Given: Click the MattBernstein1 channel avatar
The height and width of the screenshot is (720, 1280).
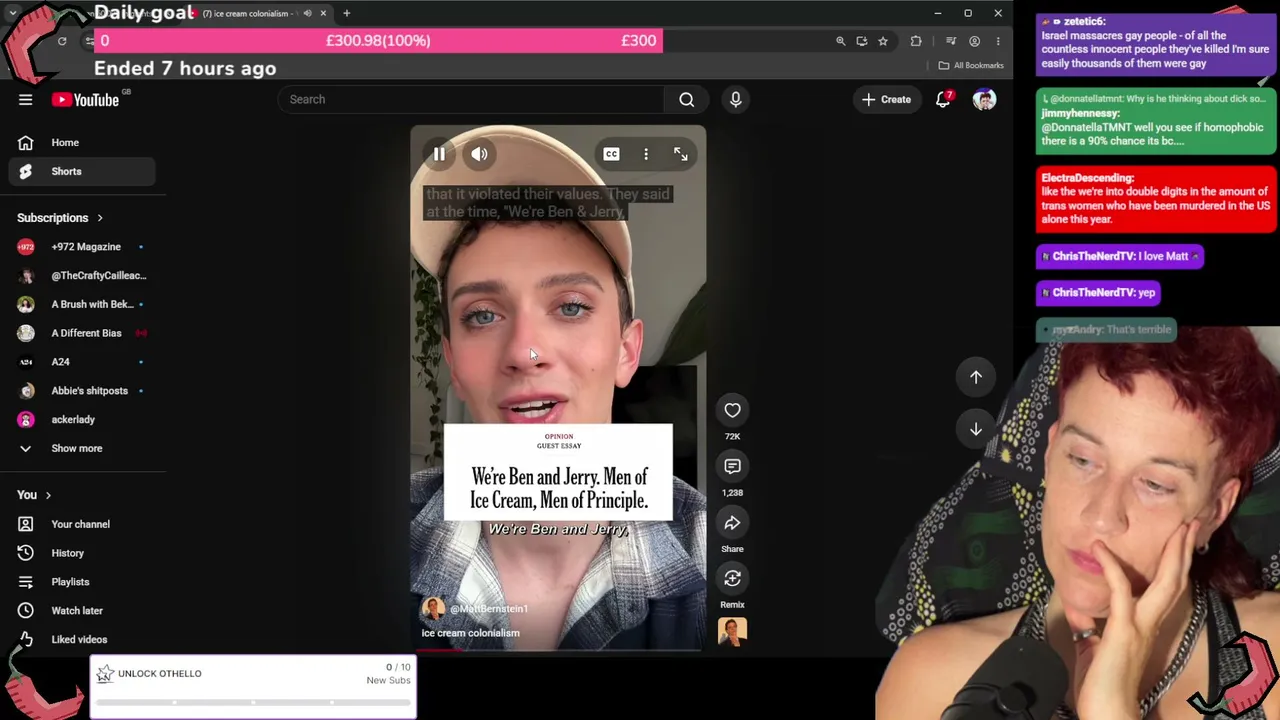Looking at the screenshot, I should 433,608.
